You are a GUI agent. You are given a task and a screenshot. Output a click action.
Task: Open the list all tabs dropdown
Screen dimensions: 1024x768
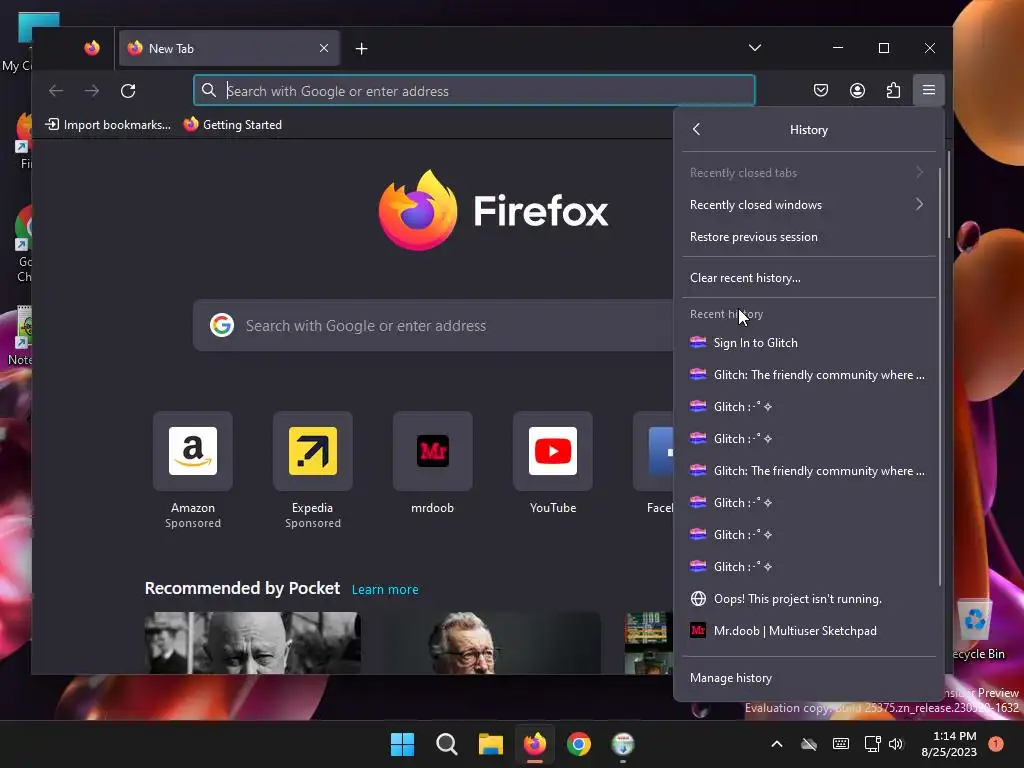[755, 48]
